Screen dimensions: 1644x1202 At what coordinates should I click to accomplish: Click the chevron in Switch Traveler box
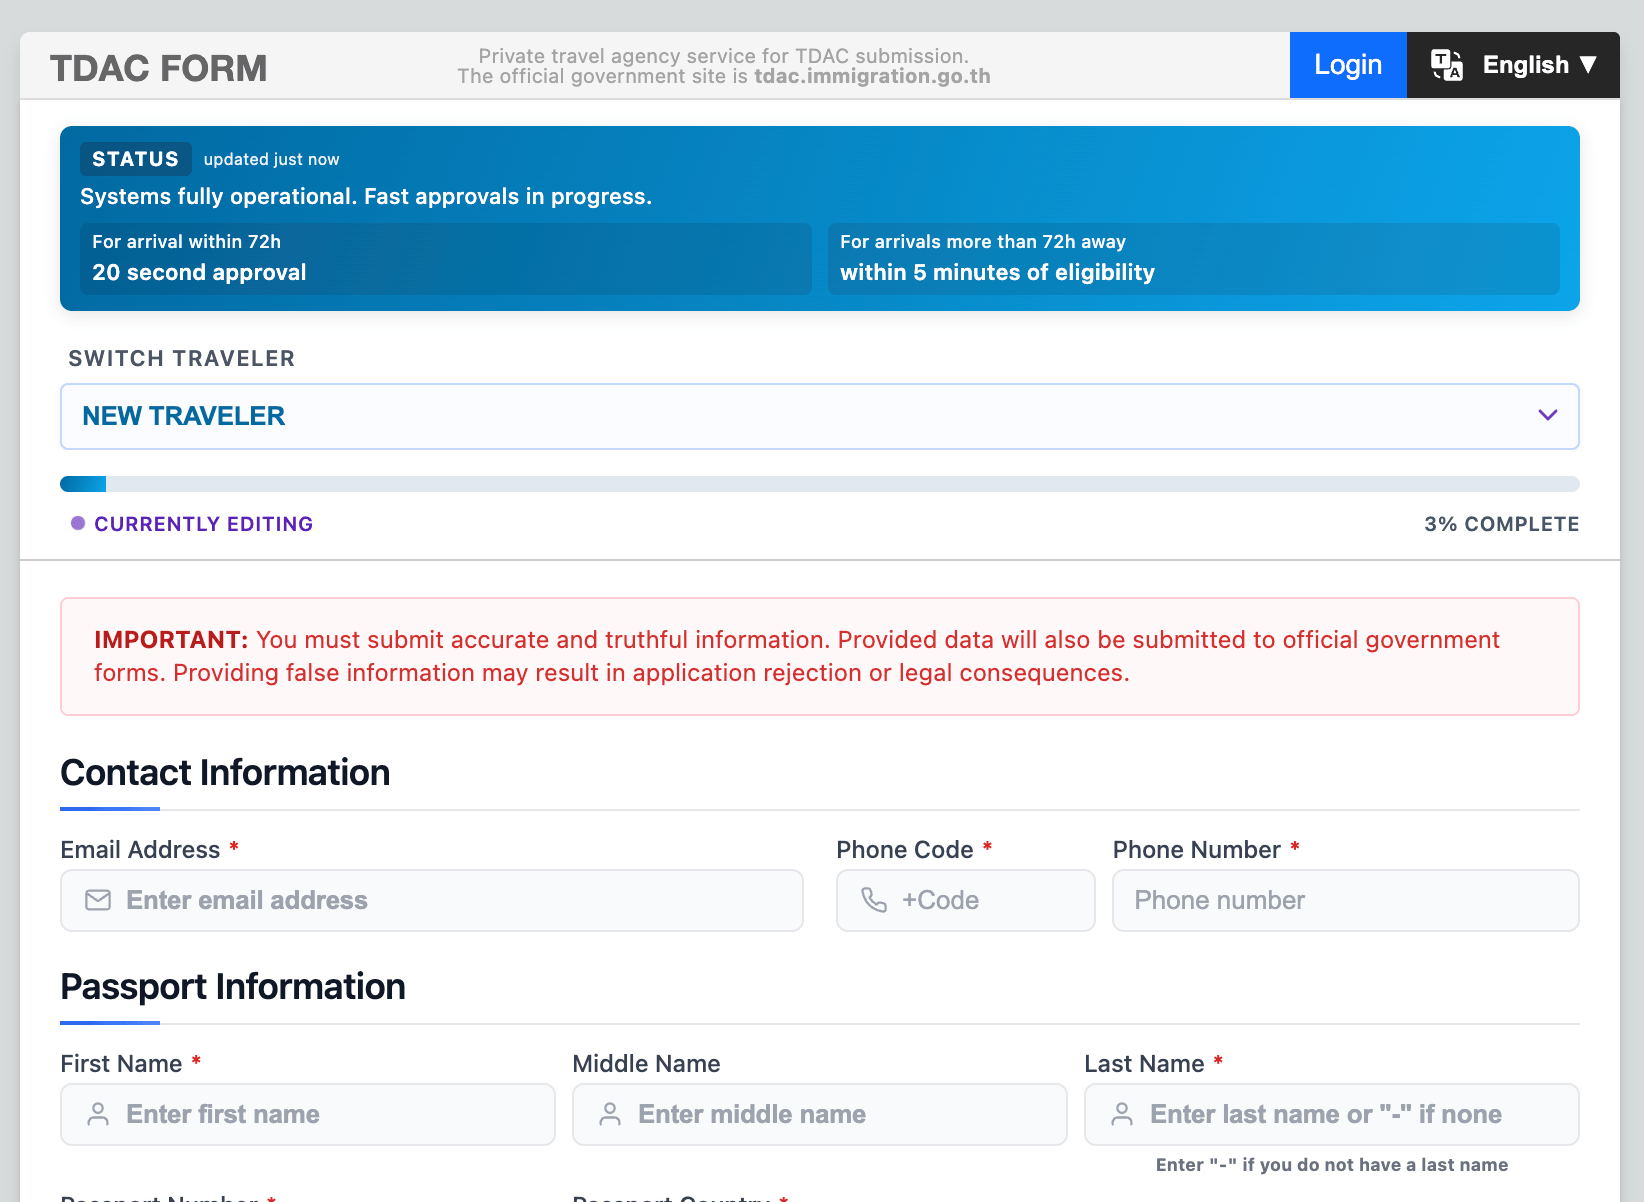tap(1547, 415)
